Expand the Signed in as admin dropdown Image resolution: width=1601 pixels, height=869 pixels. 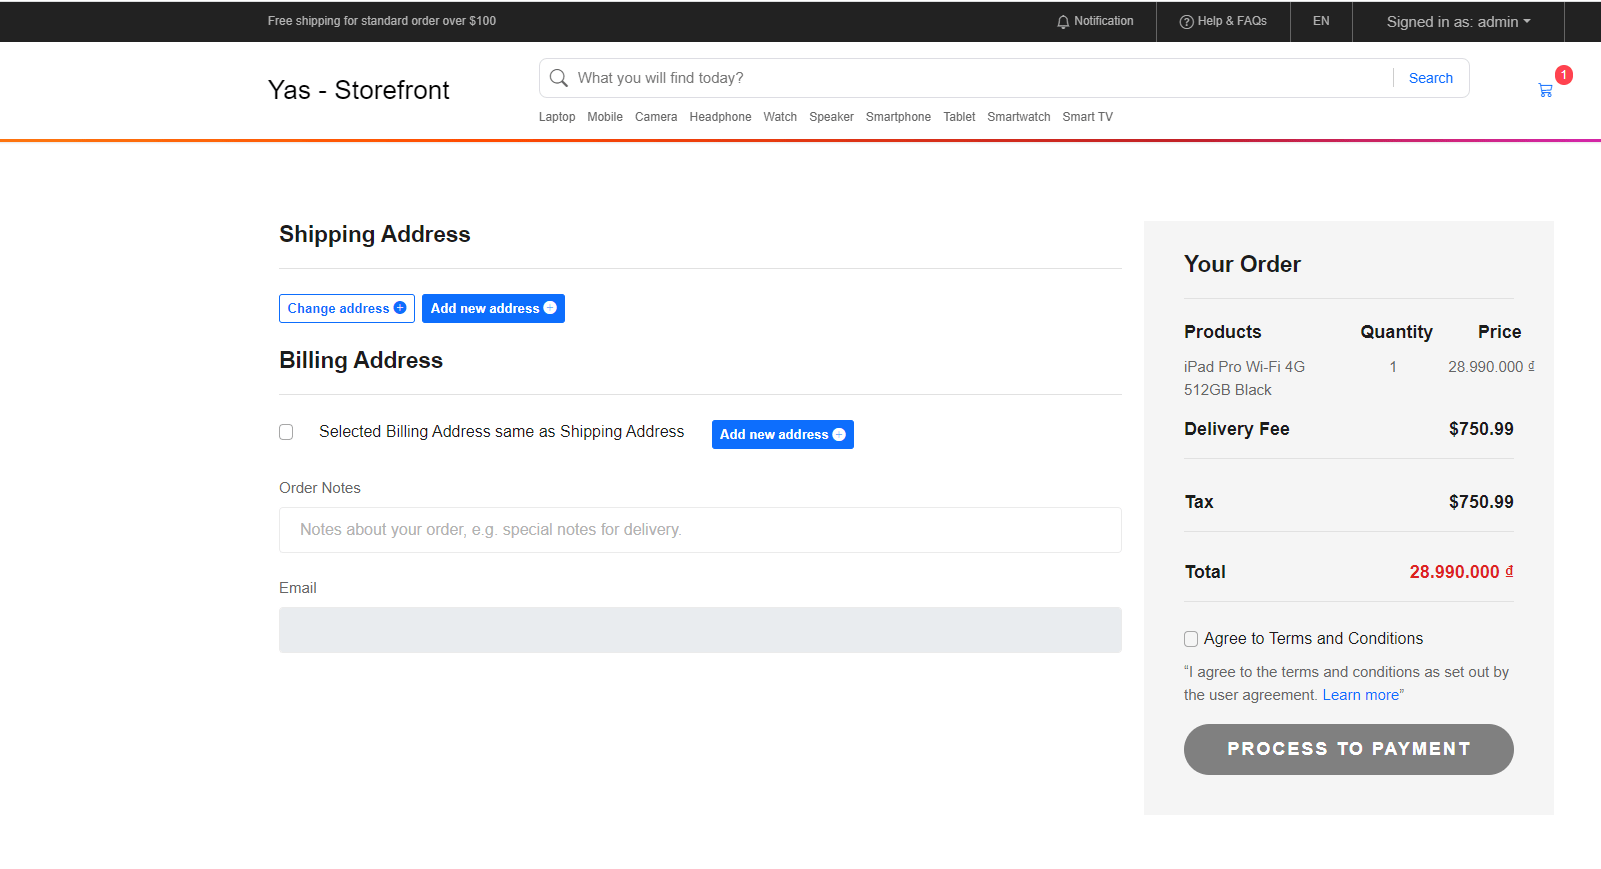coord(1458,22)
